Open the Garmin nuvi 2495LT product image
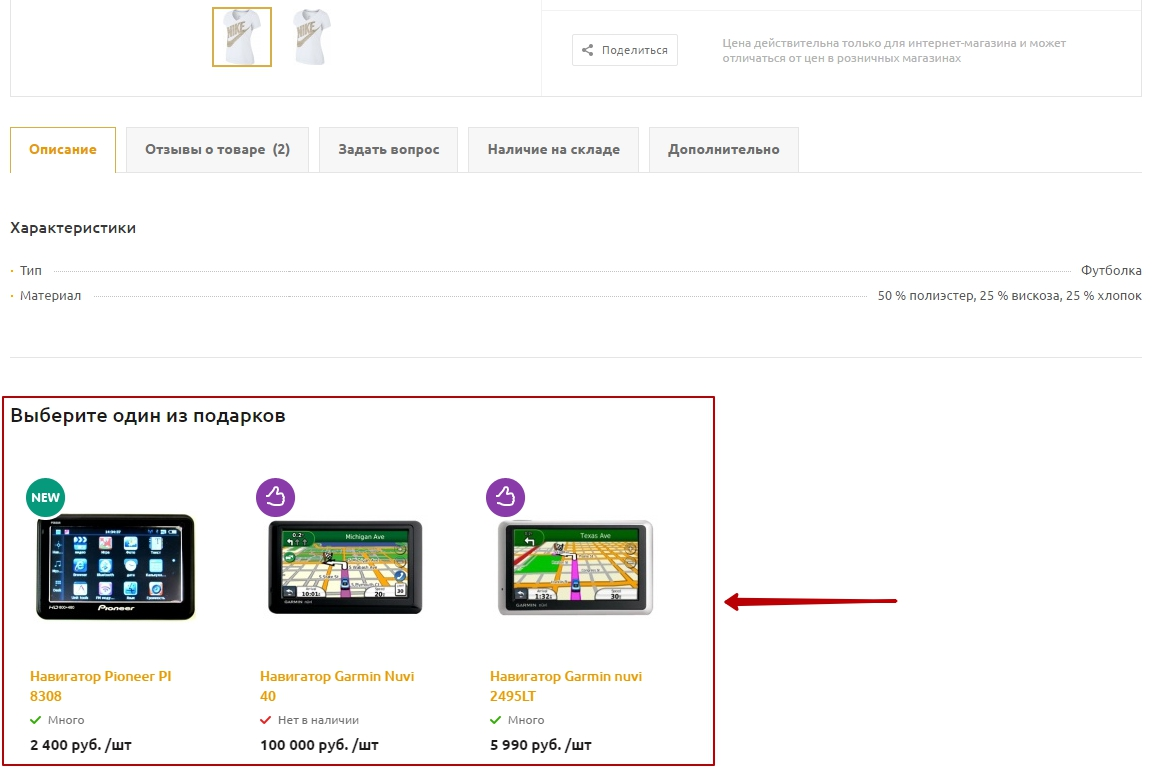The width and height of the screenshot is (1152, 772). point(575,567)
